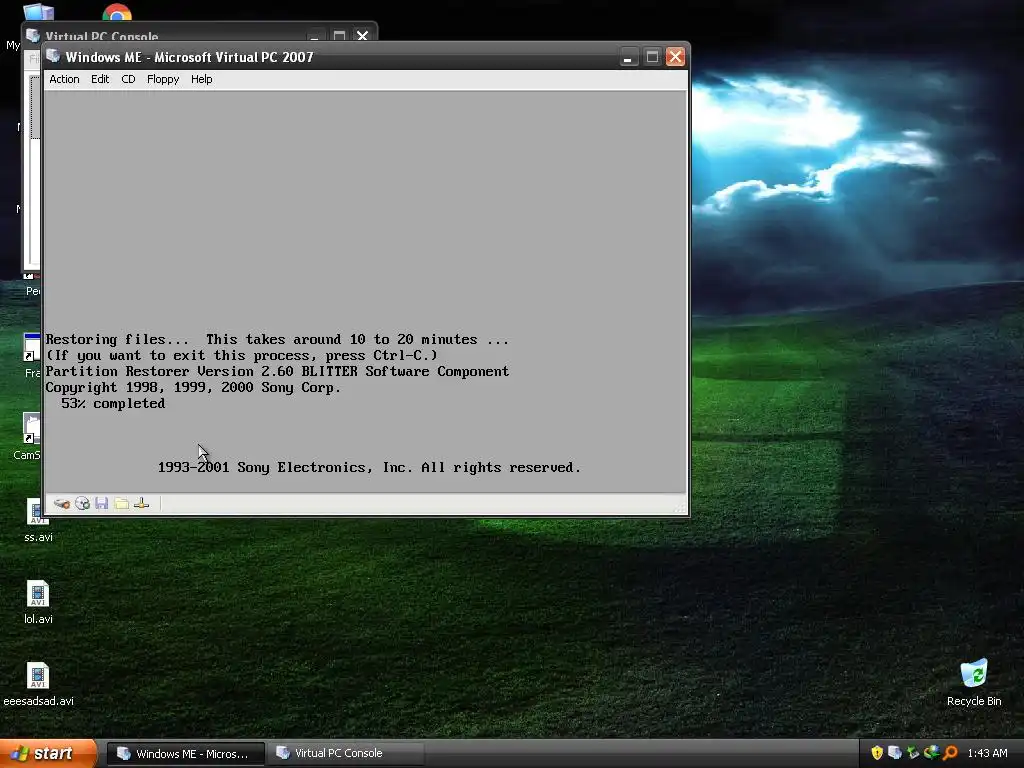Image resolution: width=1024 pixels, height=768 pixels.
Task: Click the Virtual PC Console title bar icon
Action: pos(33,35)
